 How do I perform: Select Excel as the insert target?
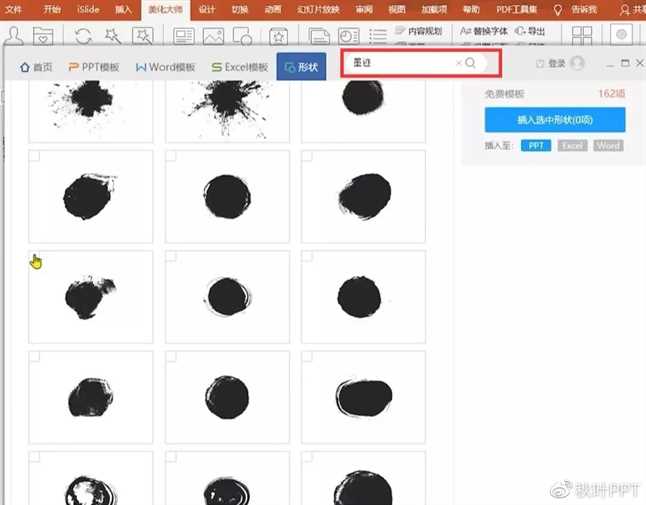click(572, 145)
